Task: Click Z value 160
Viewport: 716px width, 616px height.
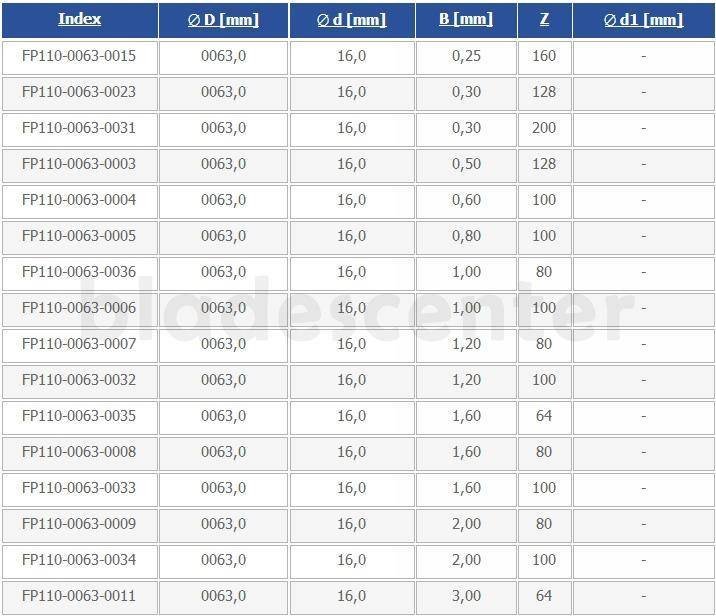Action: coord(544,56)
